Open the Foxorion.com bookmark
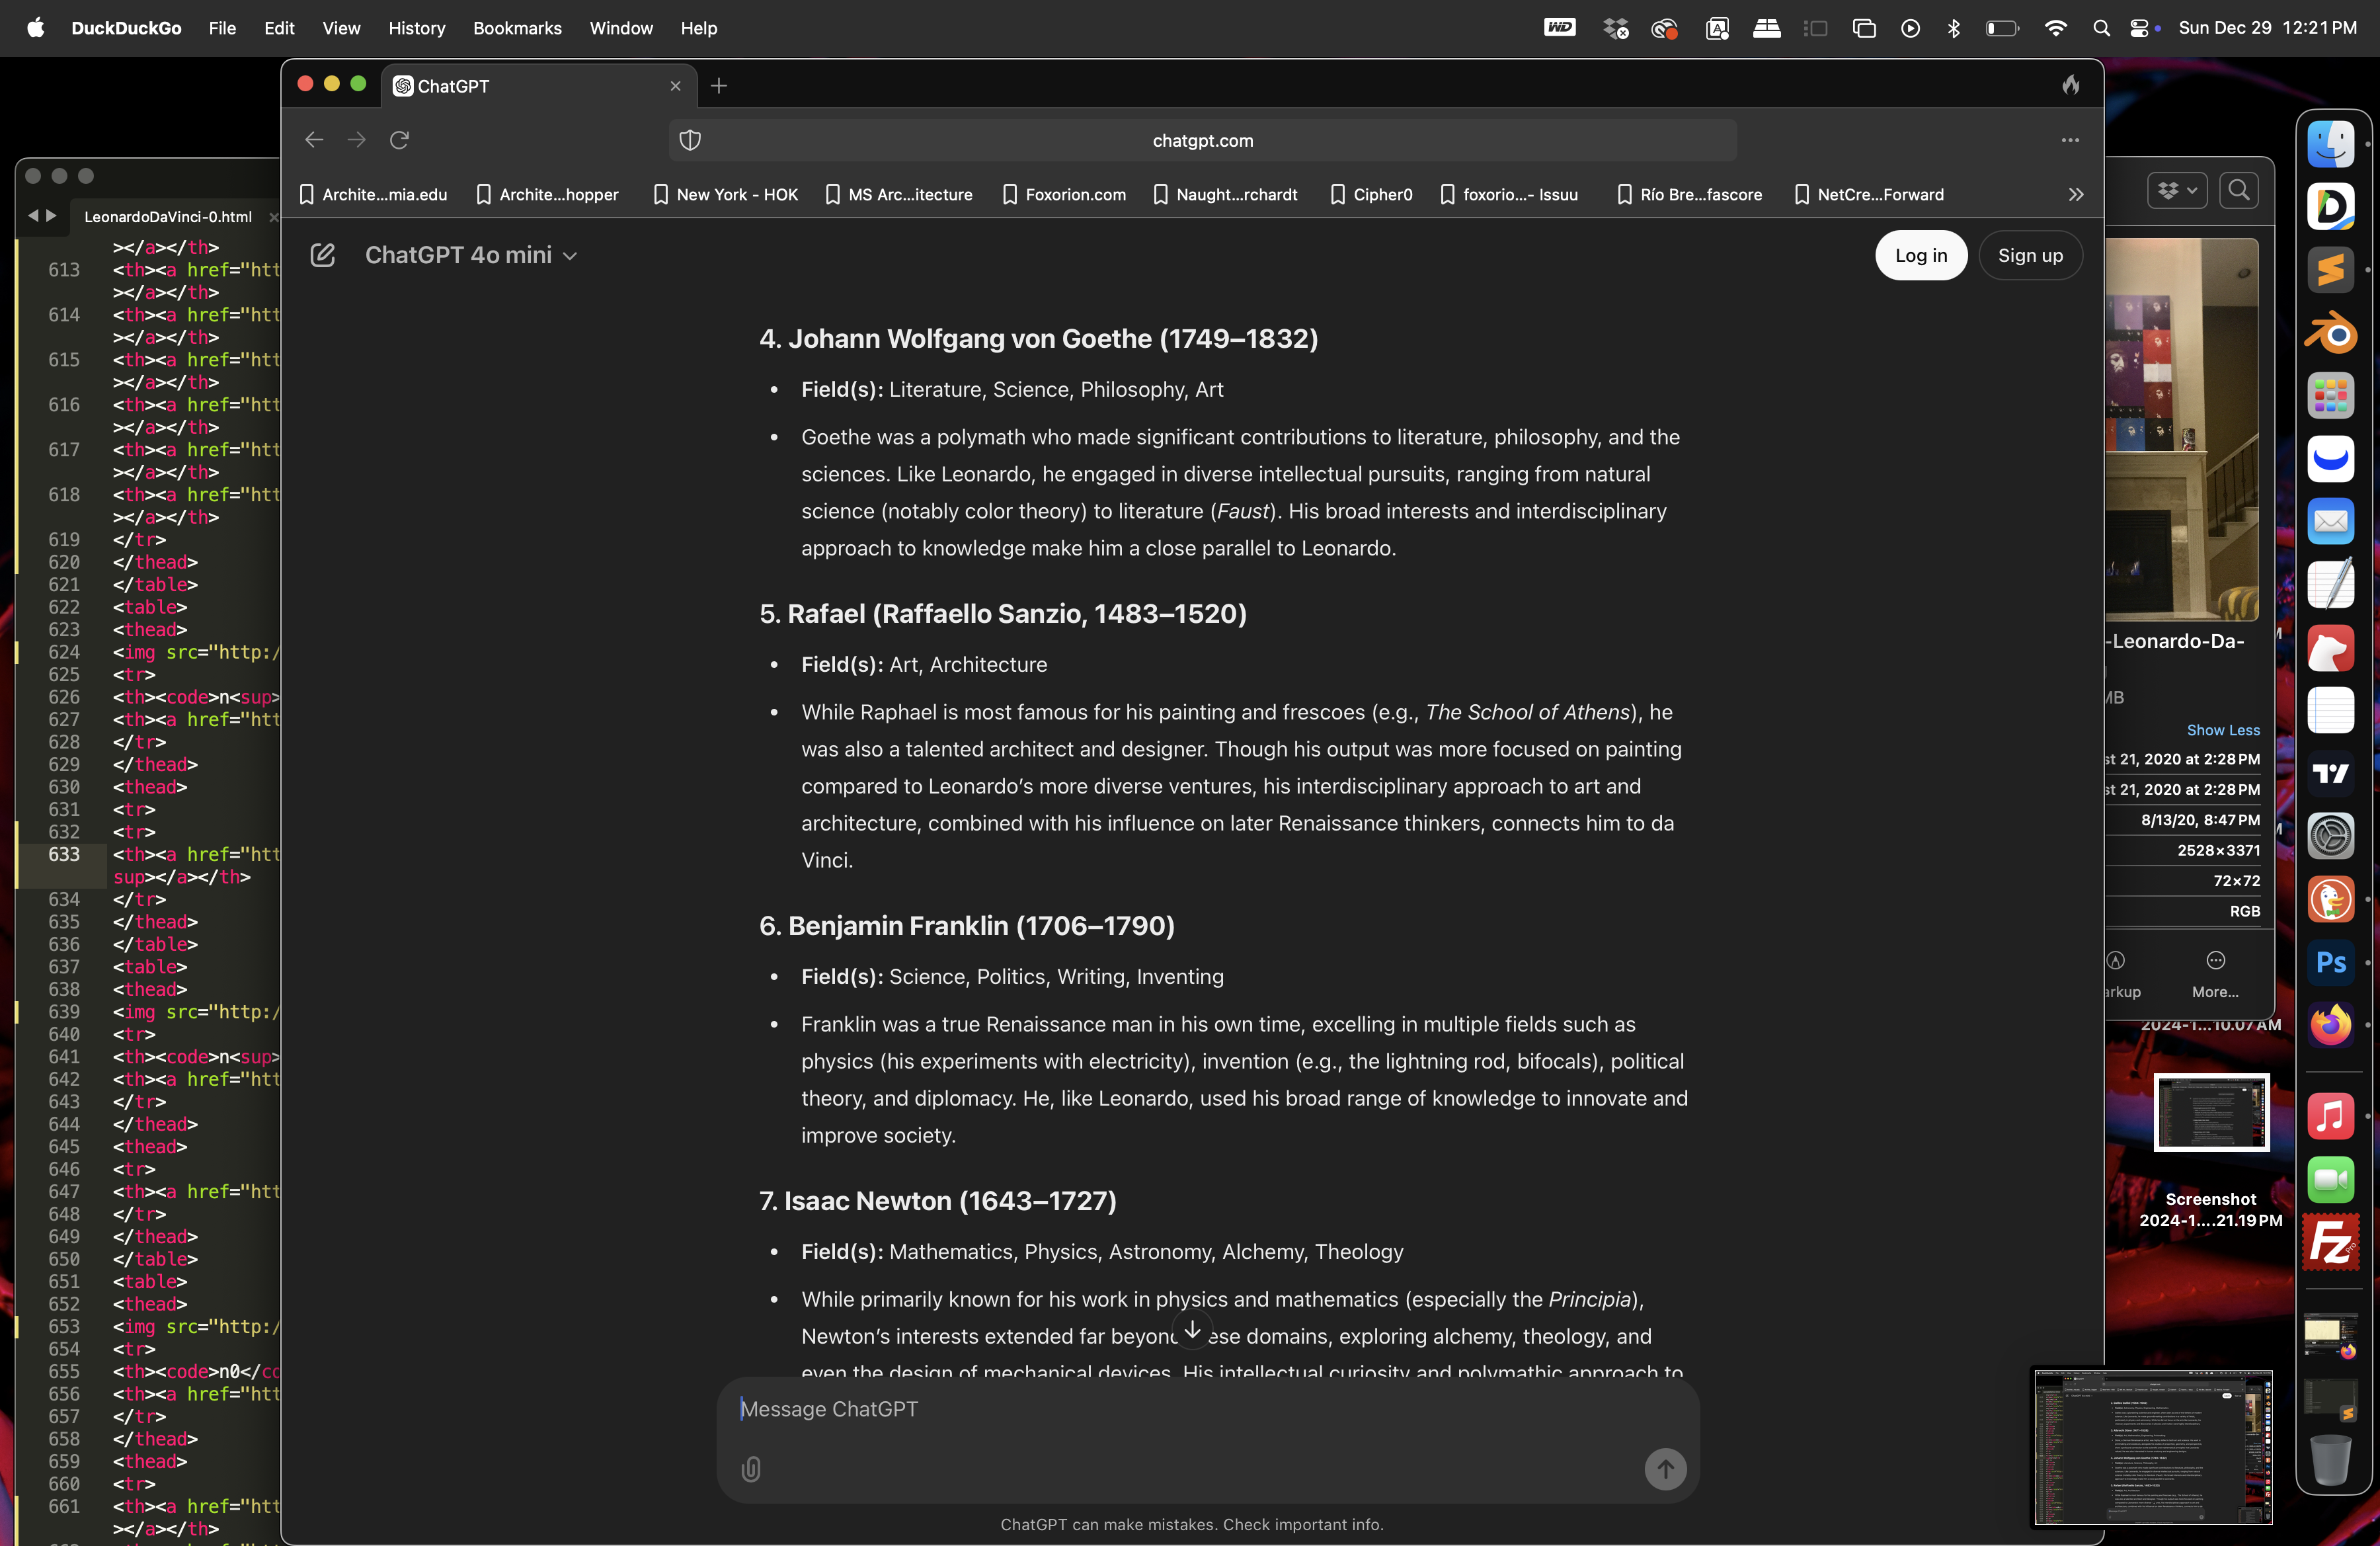 pos(1064,195)
